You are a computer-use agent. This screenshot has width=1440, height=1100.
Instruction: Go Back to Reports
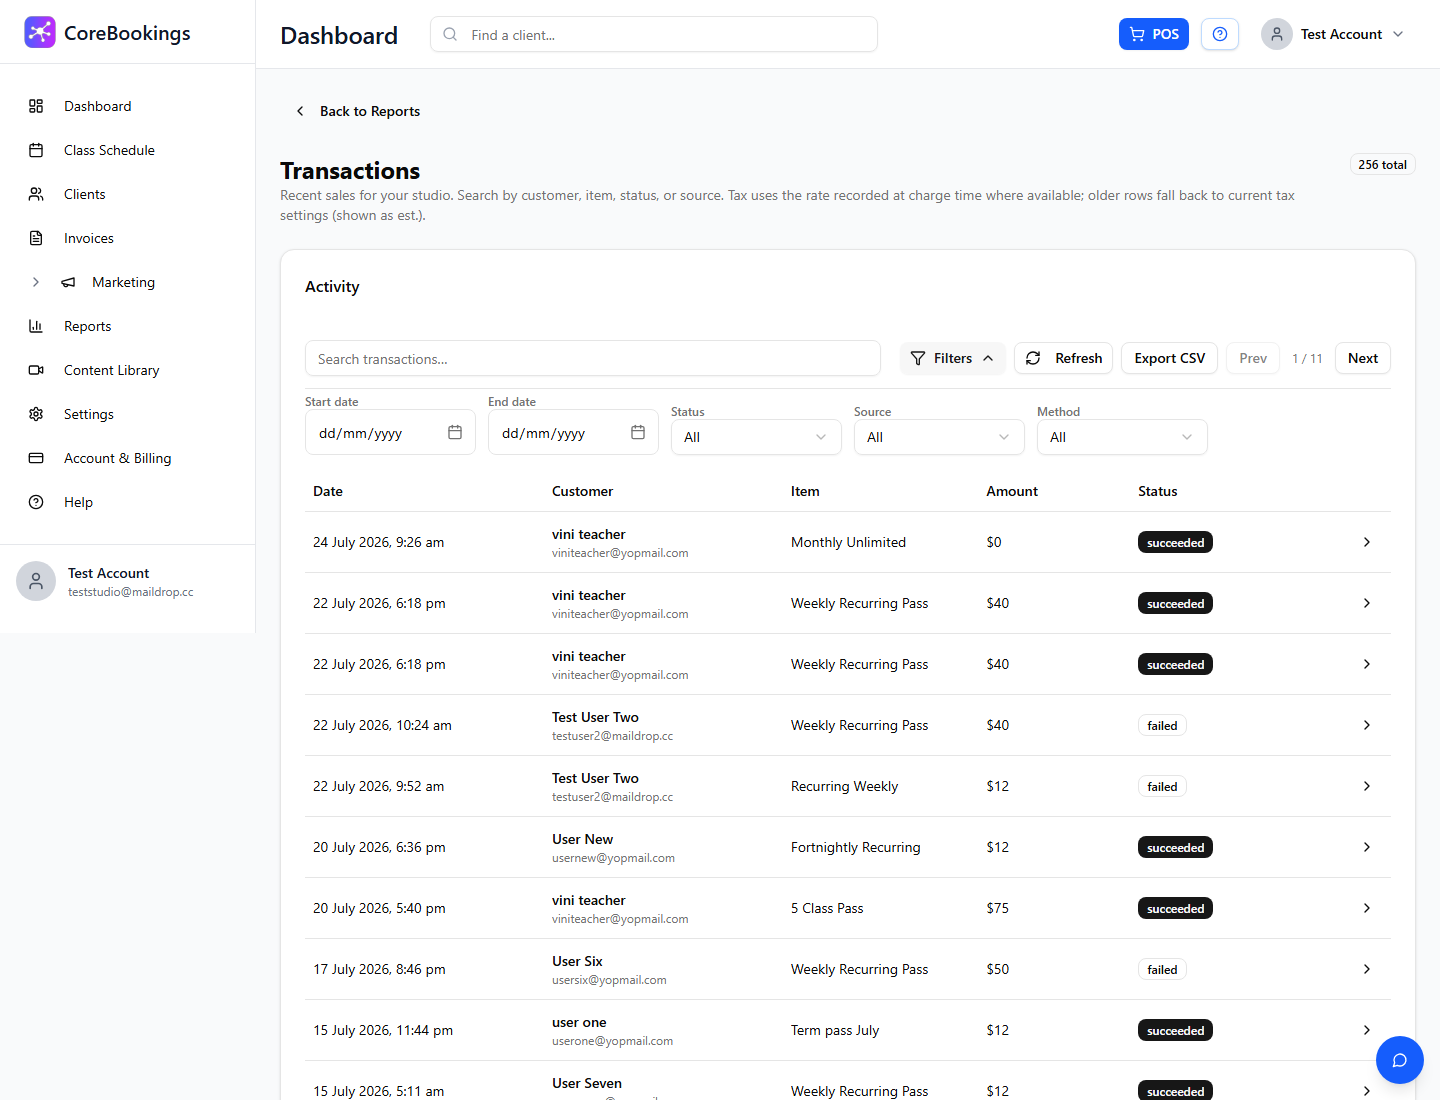[357, 111]
